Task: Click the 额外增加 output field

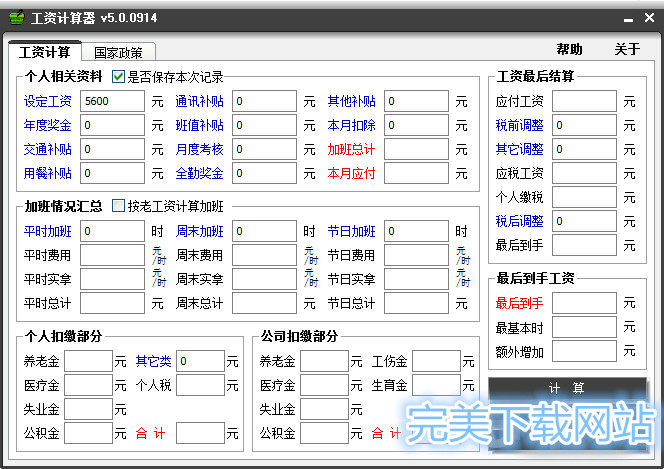Action: click(x=584, y=351)
